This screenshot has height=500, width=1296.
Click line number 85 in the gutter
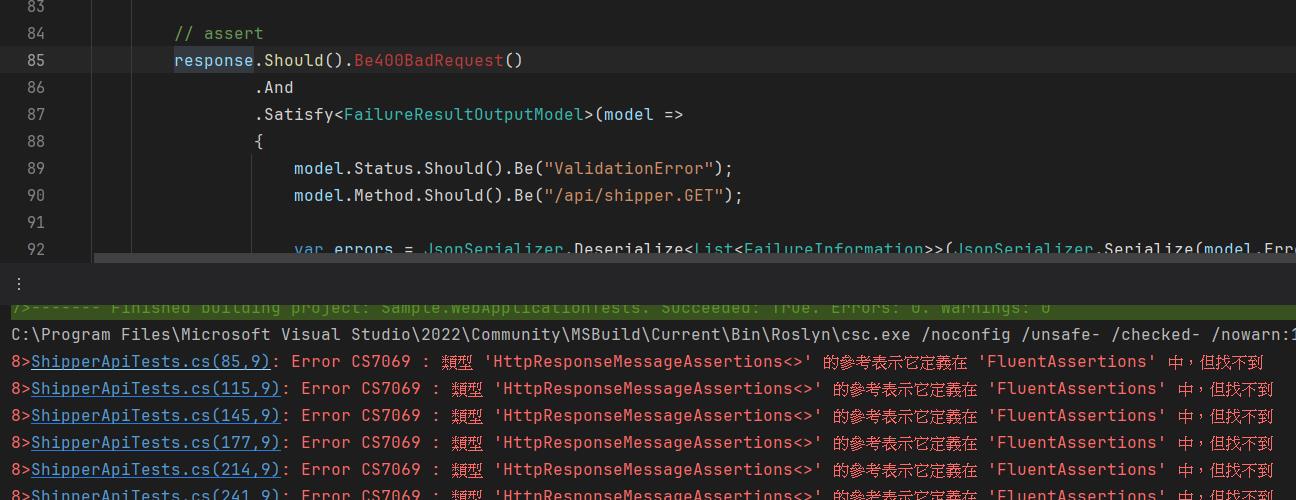pyautogui.click(x=36, y=61)
